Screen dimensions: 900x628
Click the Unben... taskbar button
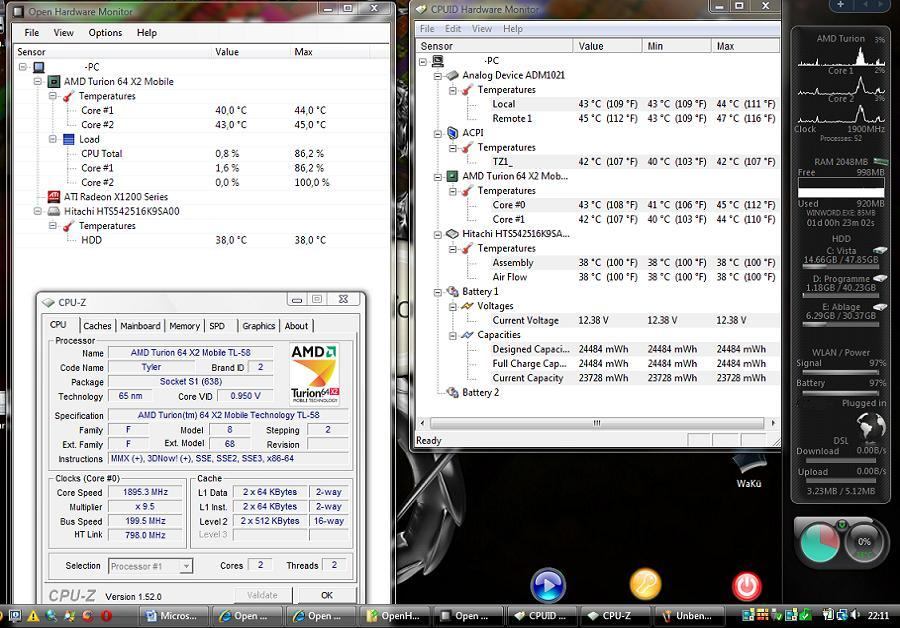(688, 616)
